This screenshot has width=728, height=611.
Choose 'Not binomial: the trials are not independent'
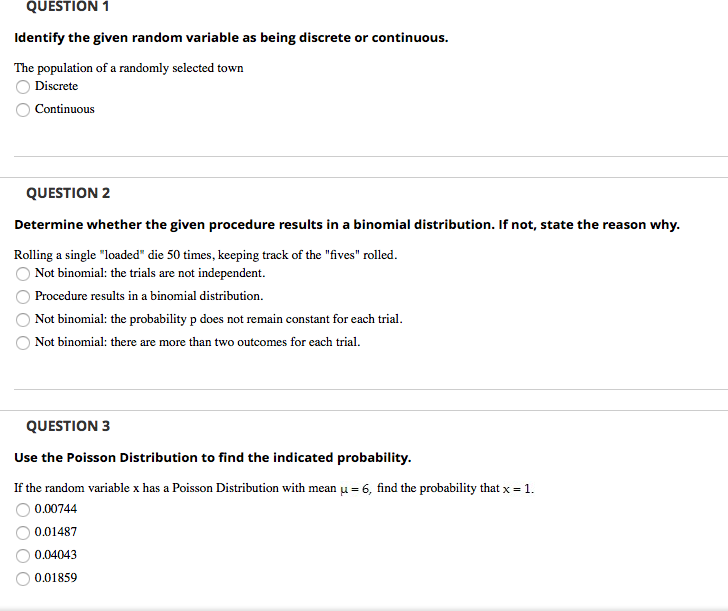pyautogui.click(x=23, y=274)
